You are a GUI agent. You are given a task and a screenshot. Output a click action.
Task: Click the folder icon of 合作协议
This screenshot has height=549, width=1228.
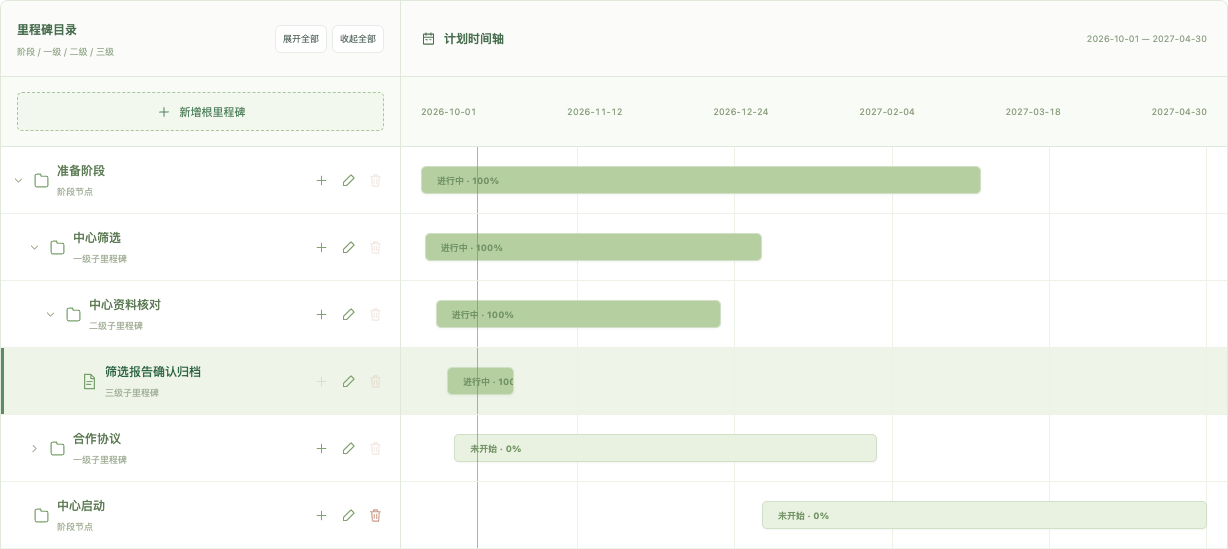tap(57, 449)
